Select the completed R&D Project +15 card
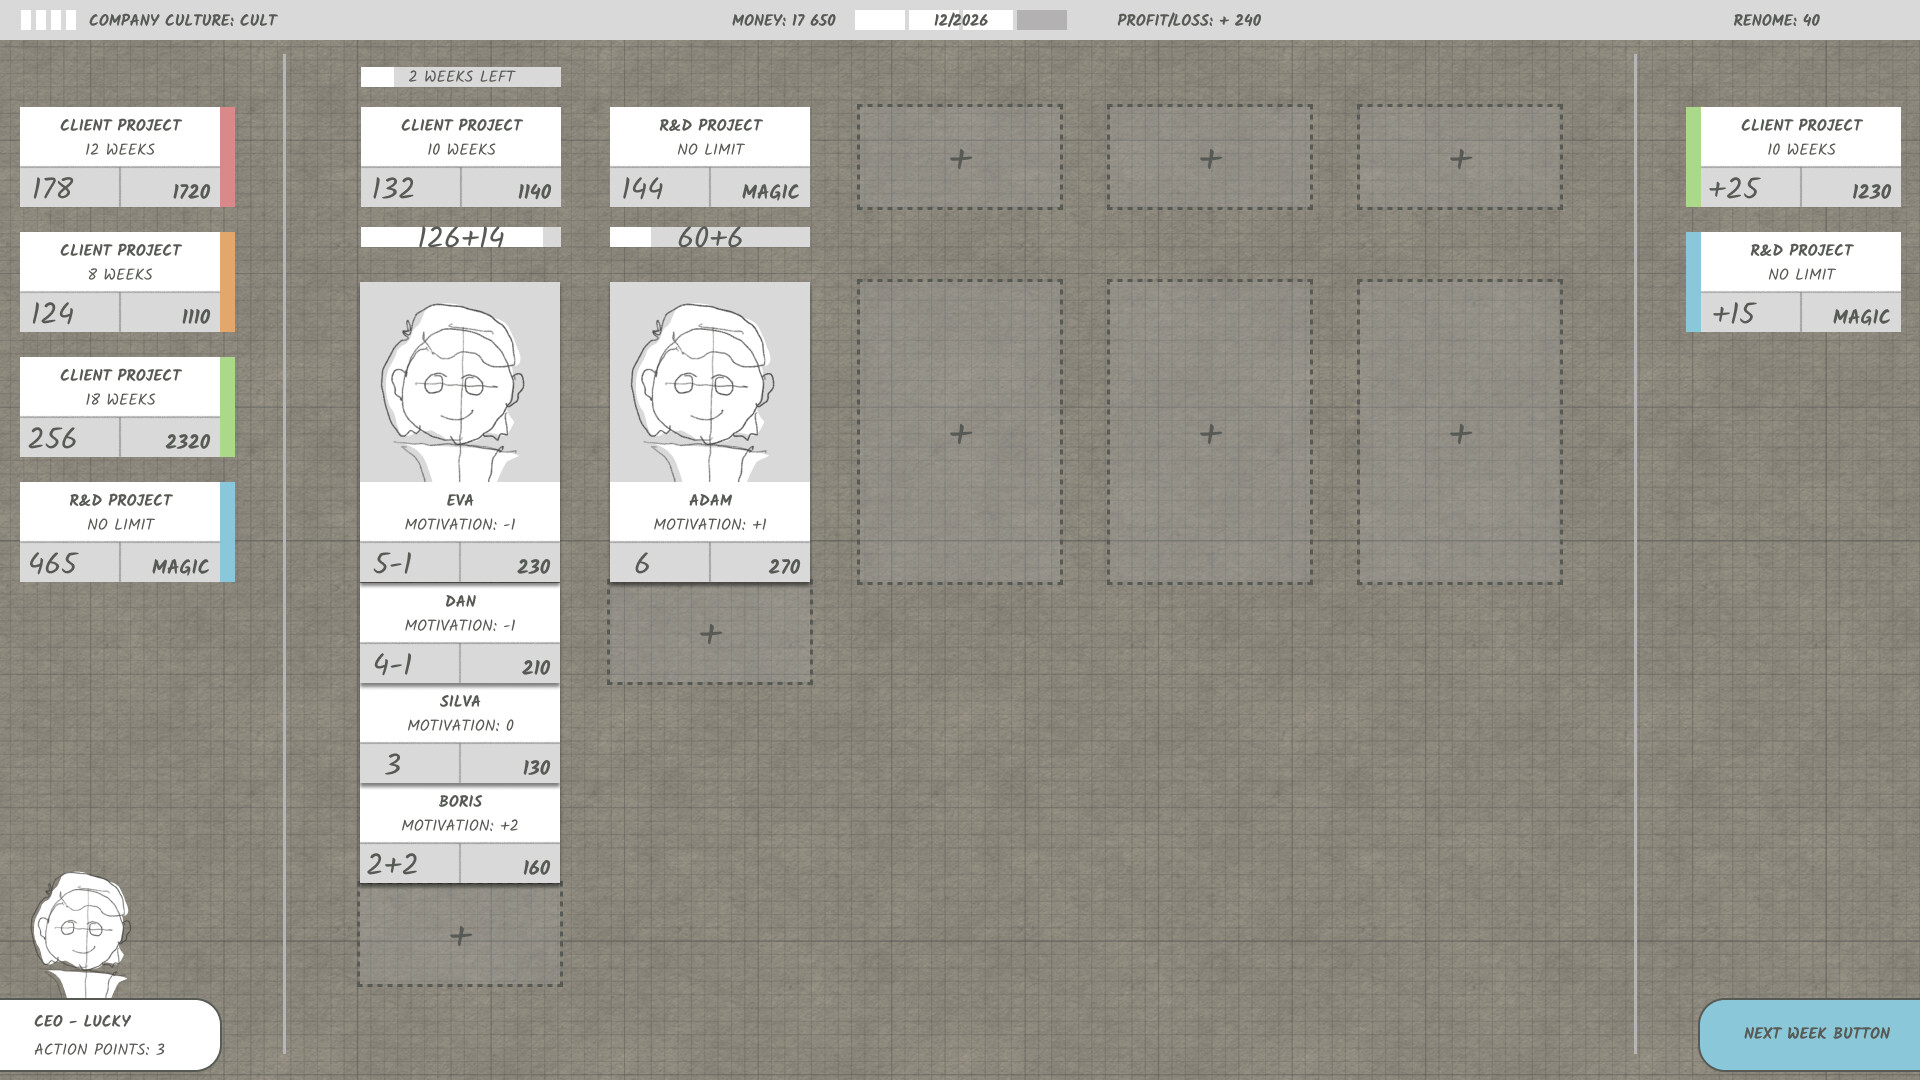This screenshot has height=1080, width=1920. pyautogui.click(x=1792, y=281)
